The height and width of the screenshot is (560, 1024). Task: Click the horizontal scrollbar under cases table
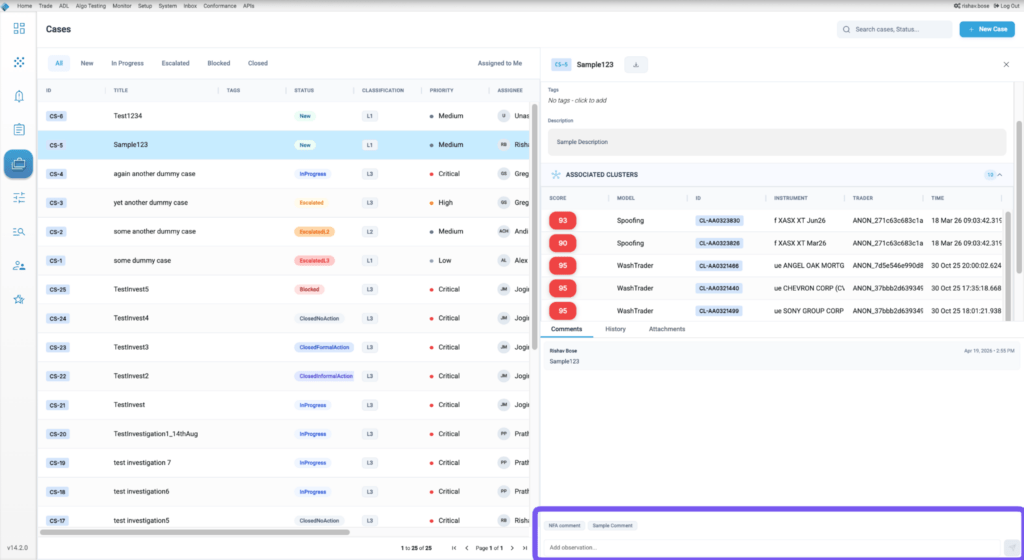195,532
